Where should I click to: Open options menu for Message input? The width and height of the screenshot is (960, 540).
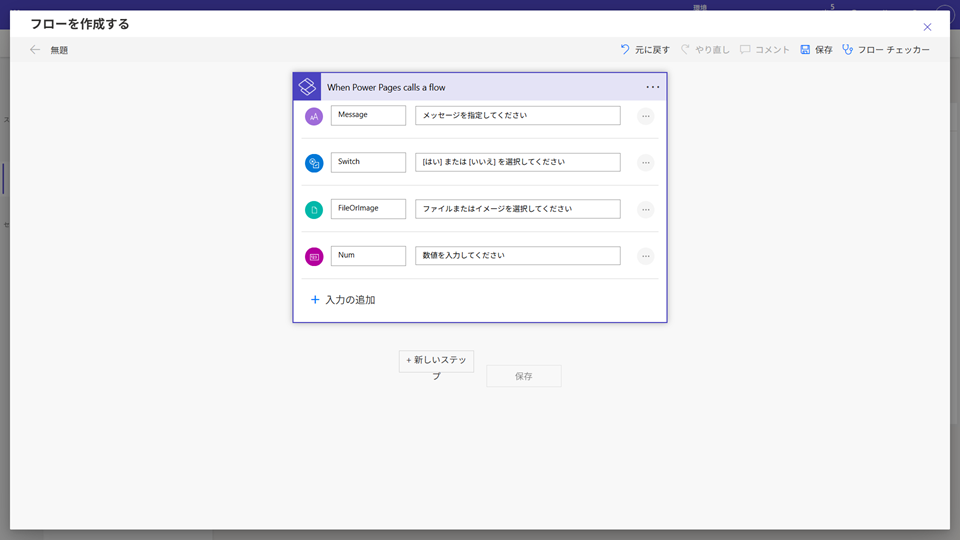click(x=646, y=116)
